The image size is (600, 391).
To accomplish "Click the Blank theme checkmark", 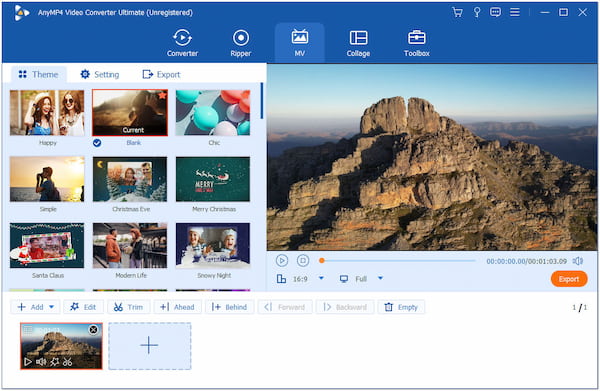I will click(x=97, y=143).
